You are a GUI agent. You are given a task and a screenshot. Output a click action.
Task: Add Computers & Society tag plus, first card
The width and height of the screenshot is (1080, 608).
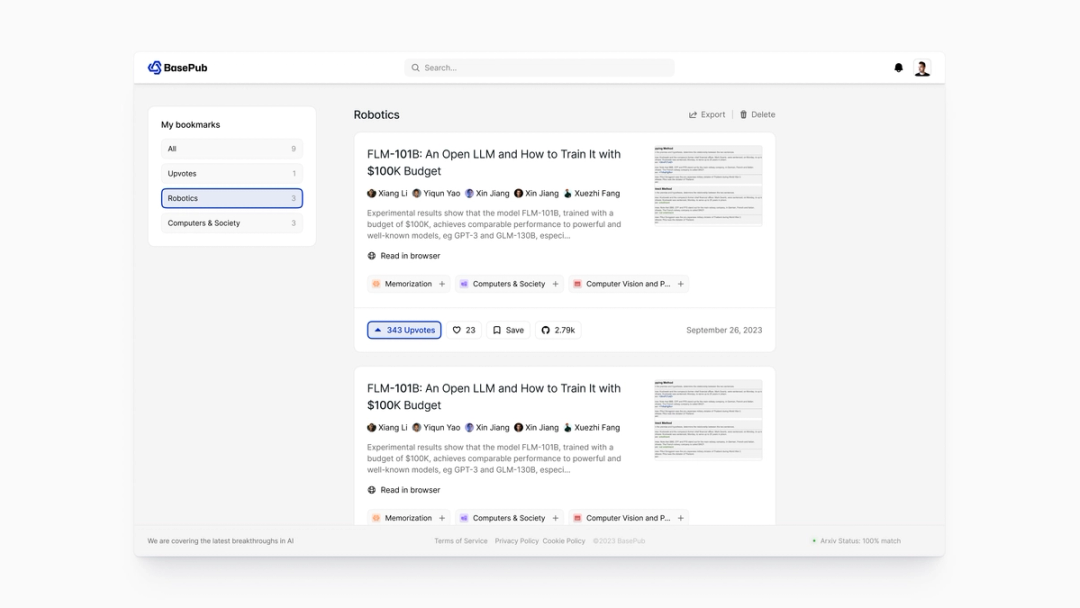coord(555,284)
